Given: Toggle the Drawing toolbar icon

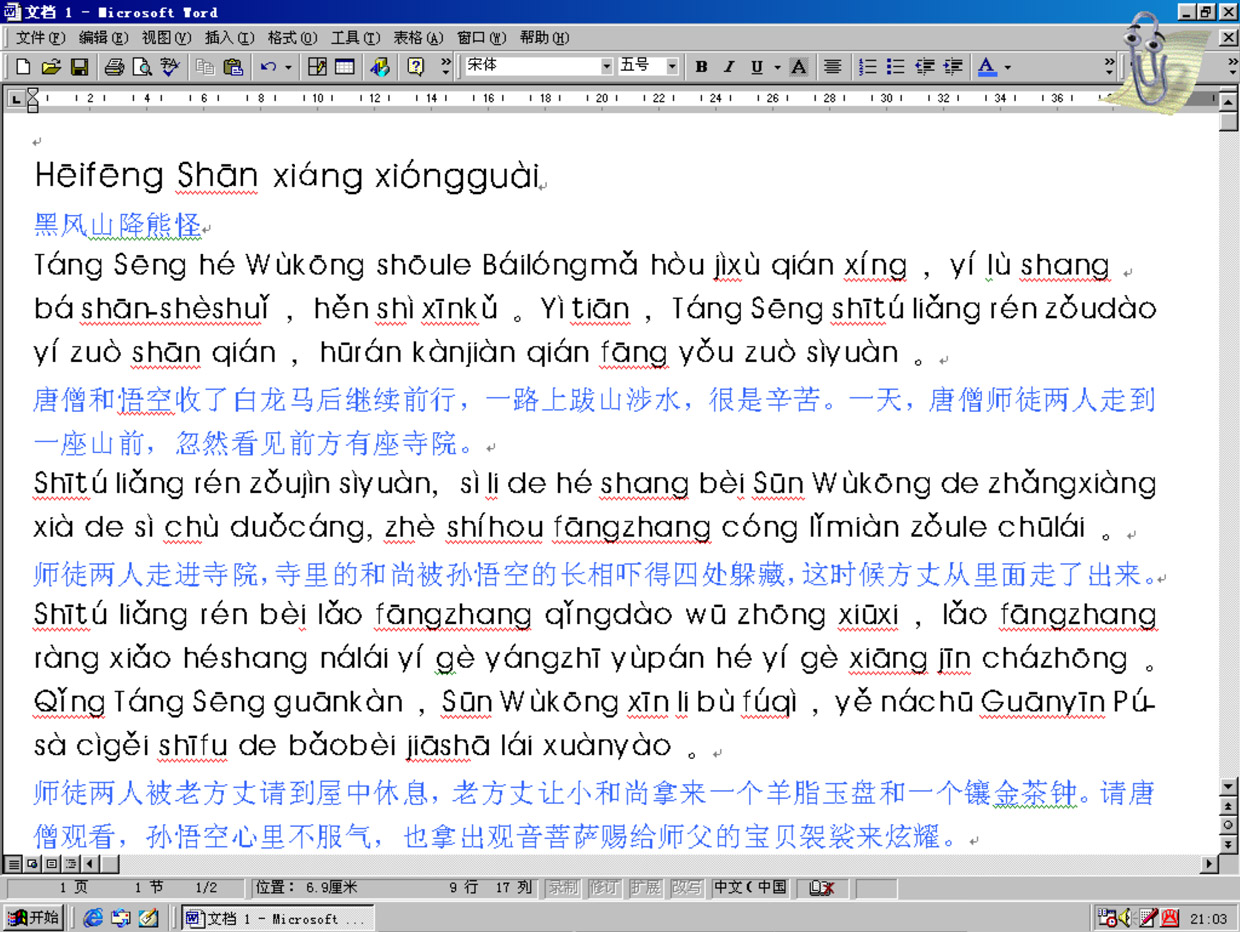Looking at the screenshot, I should point(379,67).
